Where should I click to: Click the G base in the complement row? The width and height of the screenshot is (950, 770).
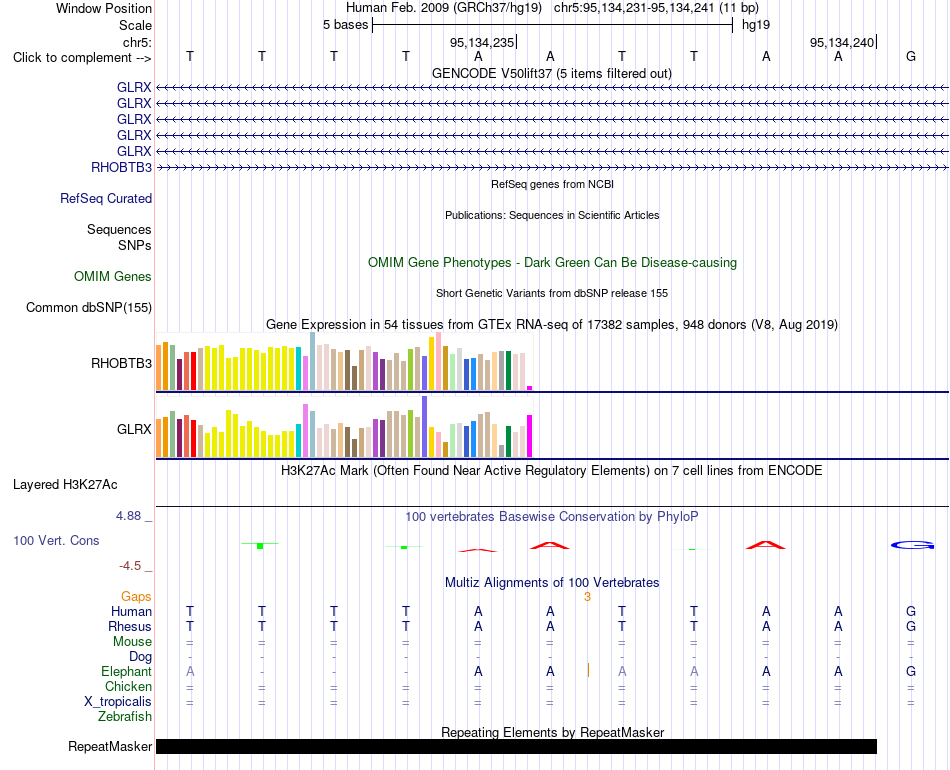pos(911,56)
